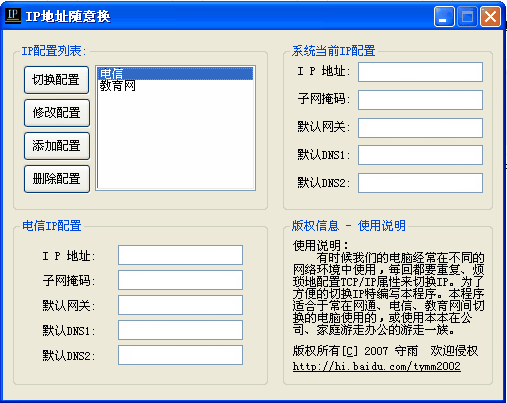Select 教育网 in the configuration list
The width and height of the screenshot is (507, 403).
[x=175, y=86]
